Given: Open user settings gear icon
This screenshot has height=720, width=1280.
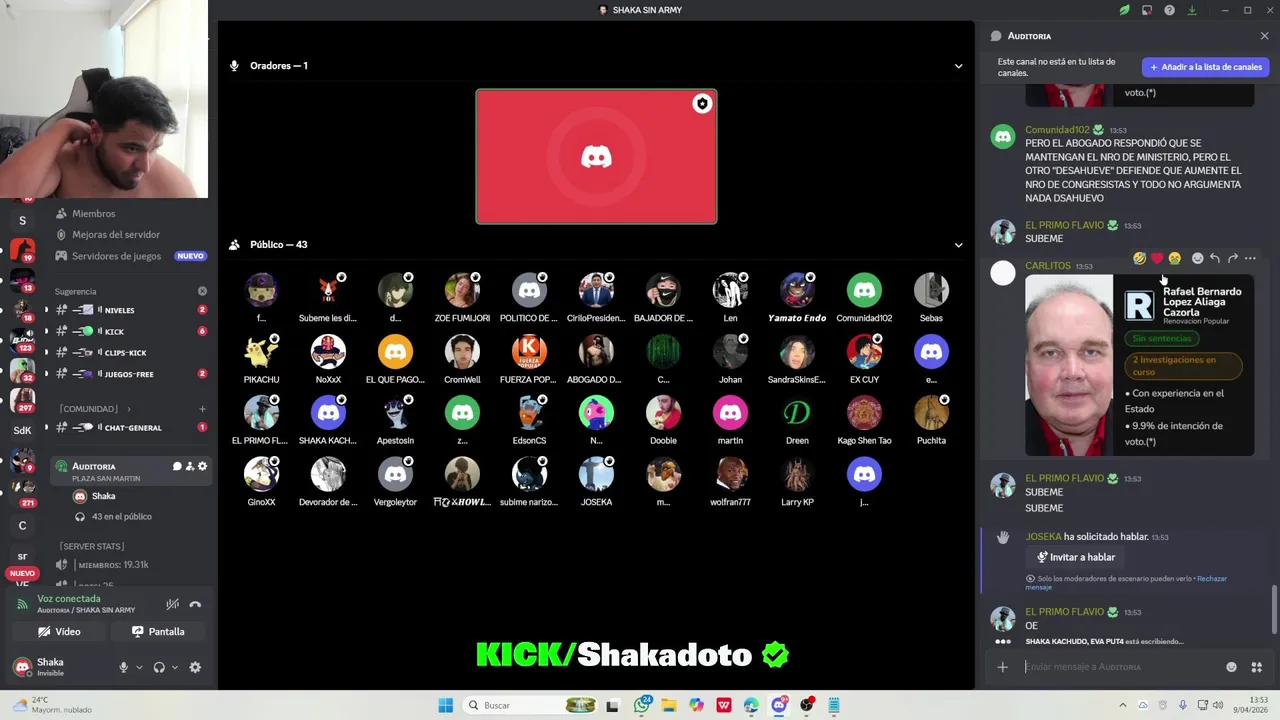Looking at the screenshot, I should (195, 667).
